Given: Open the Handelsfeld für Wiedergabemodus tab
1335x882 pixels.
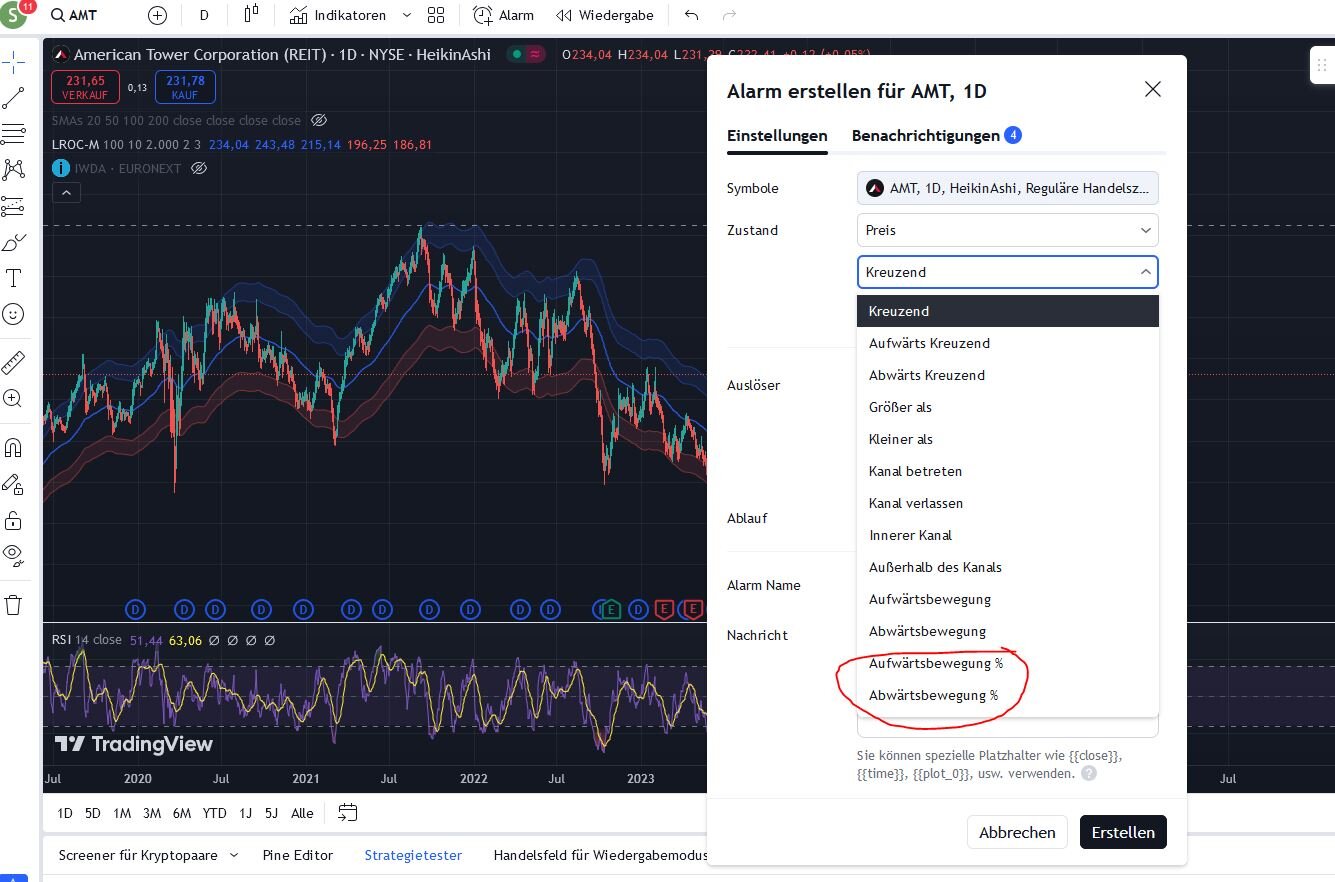Looking at the screenshot, I should click(600, 855).
